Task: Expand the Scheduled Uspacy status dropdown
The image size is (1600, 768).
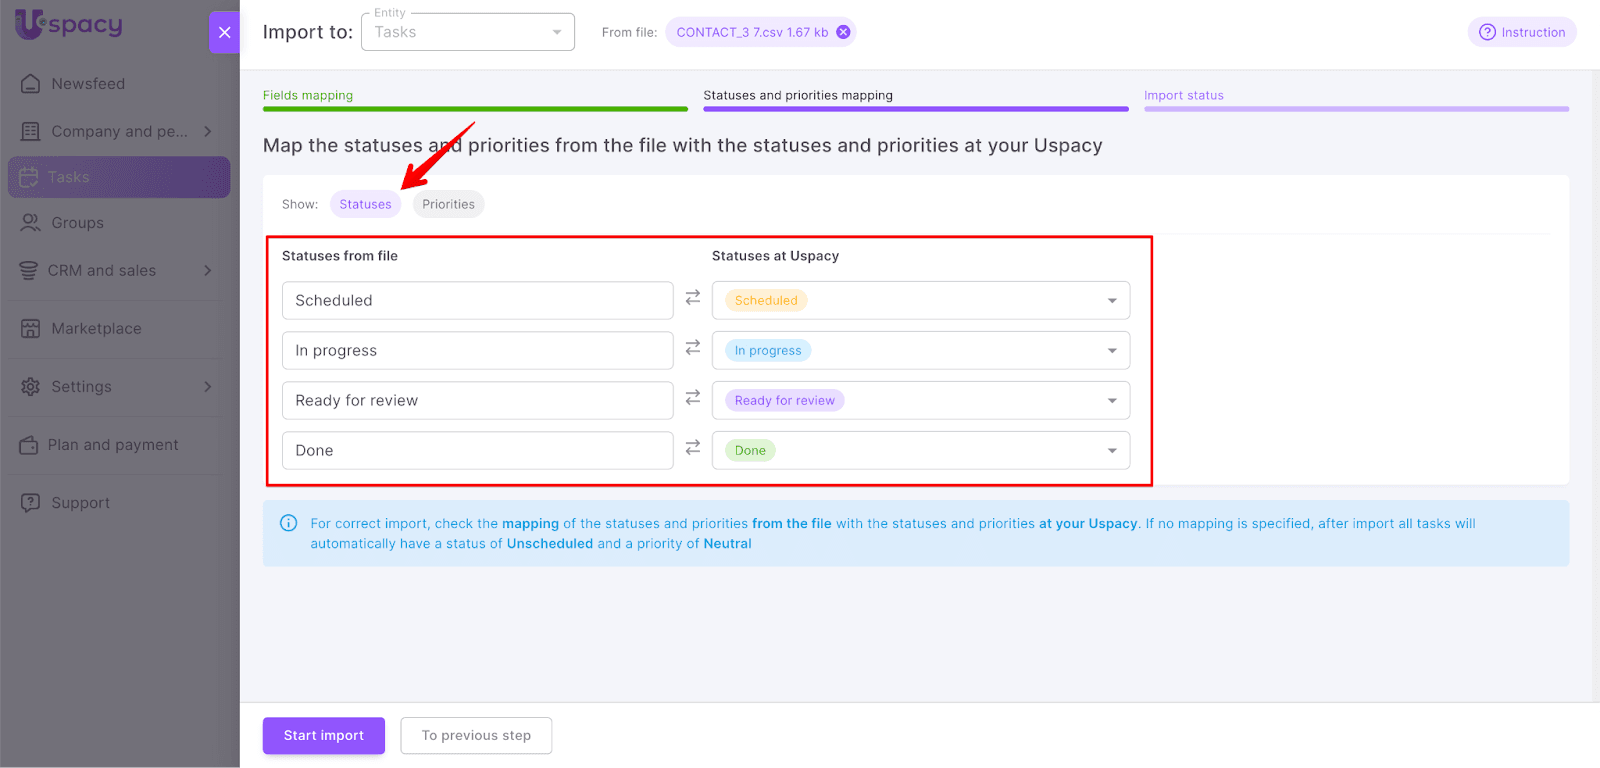Action: coord(1111,301)
